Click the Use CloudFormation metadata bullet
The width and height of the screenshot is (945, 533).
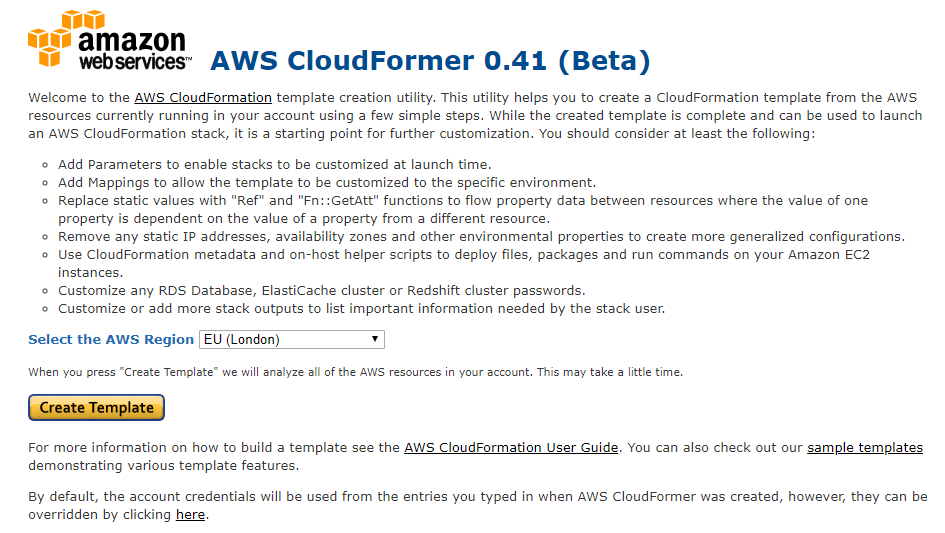[464, 263]
